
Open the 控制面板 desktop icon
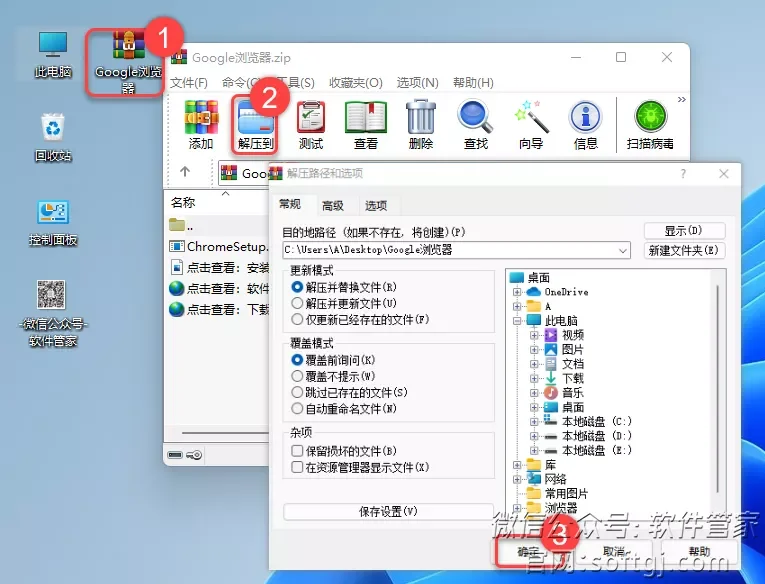click(x=53, y=222)
